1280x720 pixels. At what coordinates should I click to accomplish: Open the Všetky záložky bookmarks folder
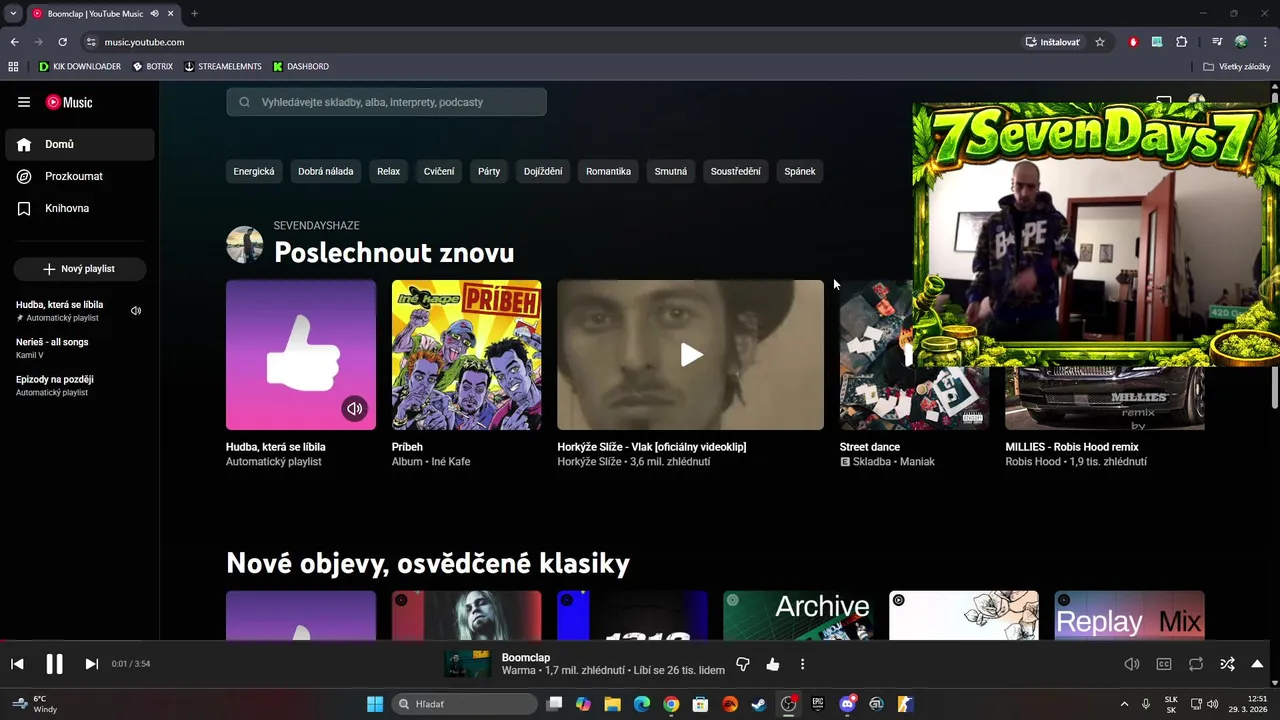coord(1236,67)
